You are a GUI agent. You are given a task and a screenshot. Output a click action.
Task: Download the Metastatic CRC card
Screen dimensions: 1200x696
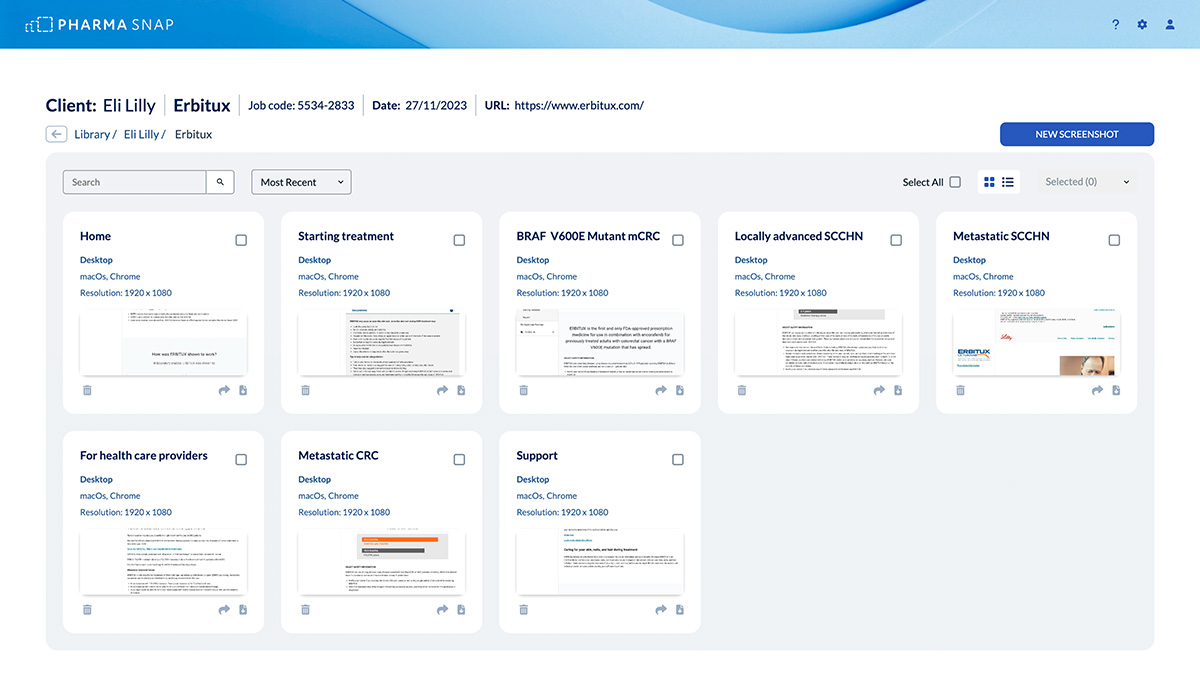[460, 609]
